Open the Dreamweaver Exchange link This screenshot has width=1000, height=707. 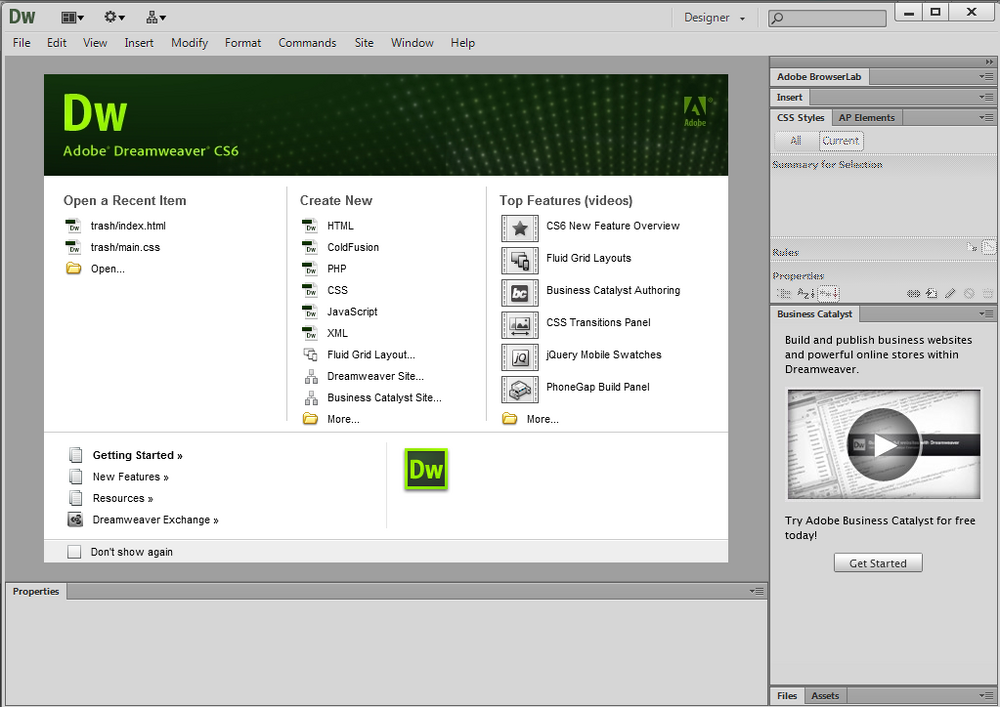pyautogui.click(x=155, y=520)
